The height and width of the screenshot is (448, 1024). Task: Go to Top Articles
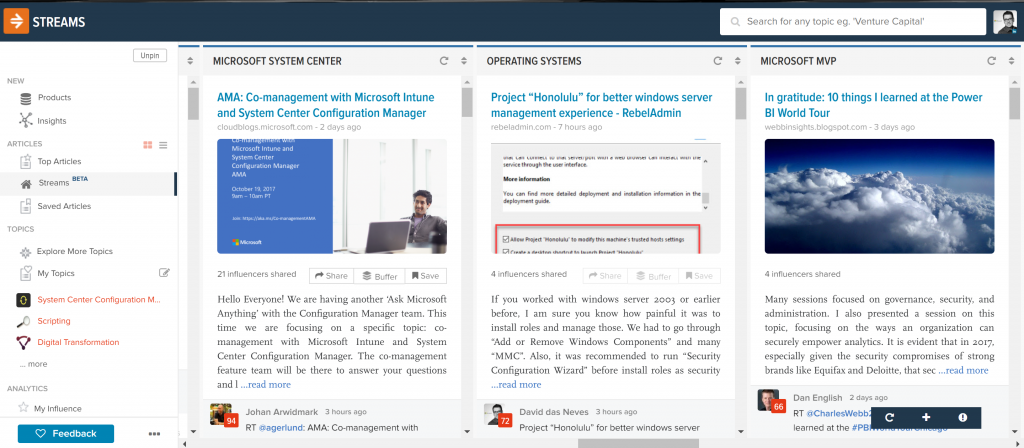click(59, 161)
